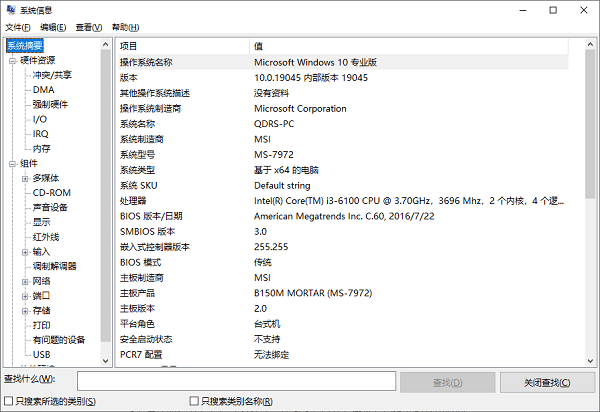
Task: Expand the 网络 tree node
Action: coord(24,281)
